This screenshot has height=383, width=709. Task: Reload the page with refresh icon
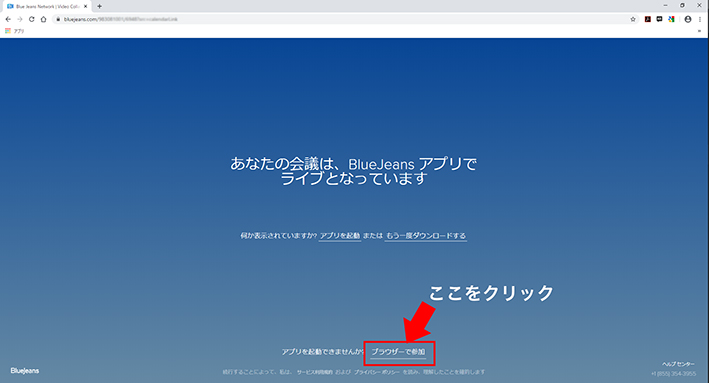pyautogui.click(x=32, y=19)
